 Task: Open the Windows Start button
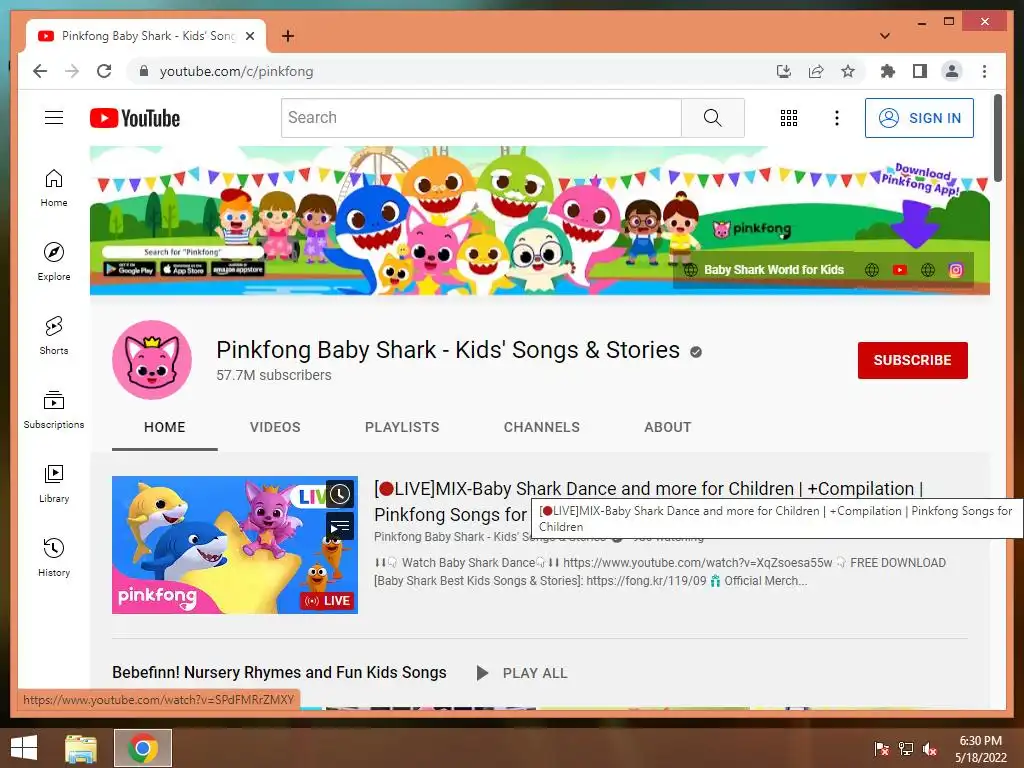coord(24,748)
